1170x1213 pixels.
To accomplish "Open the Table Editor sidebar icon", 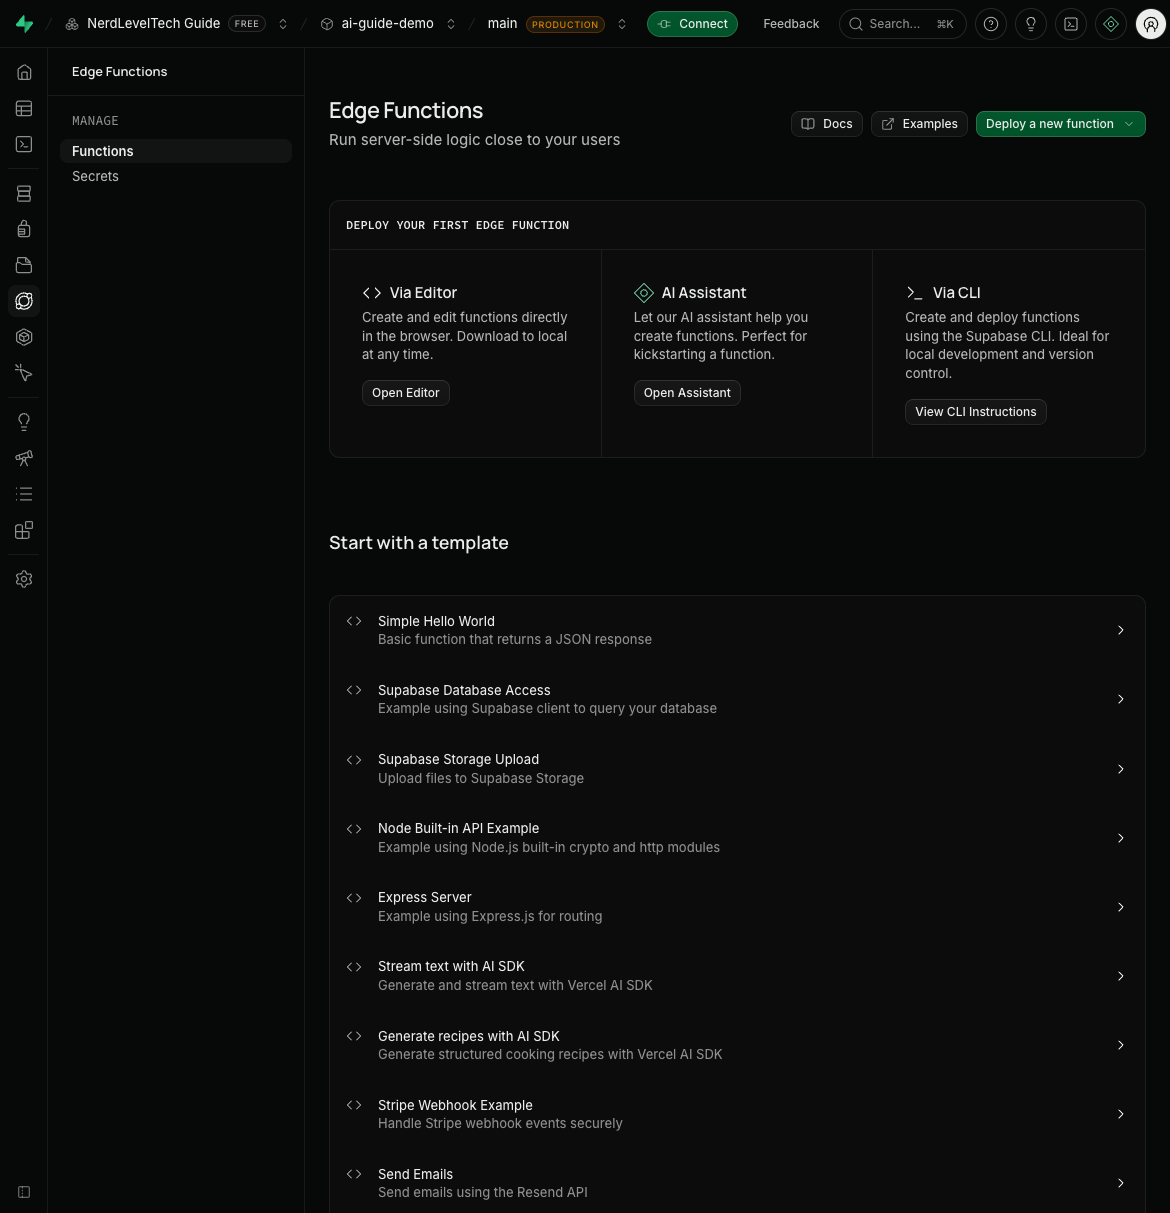I will (x=24, y=108).
